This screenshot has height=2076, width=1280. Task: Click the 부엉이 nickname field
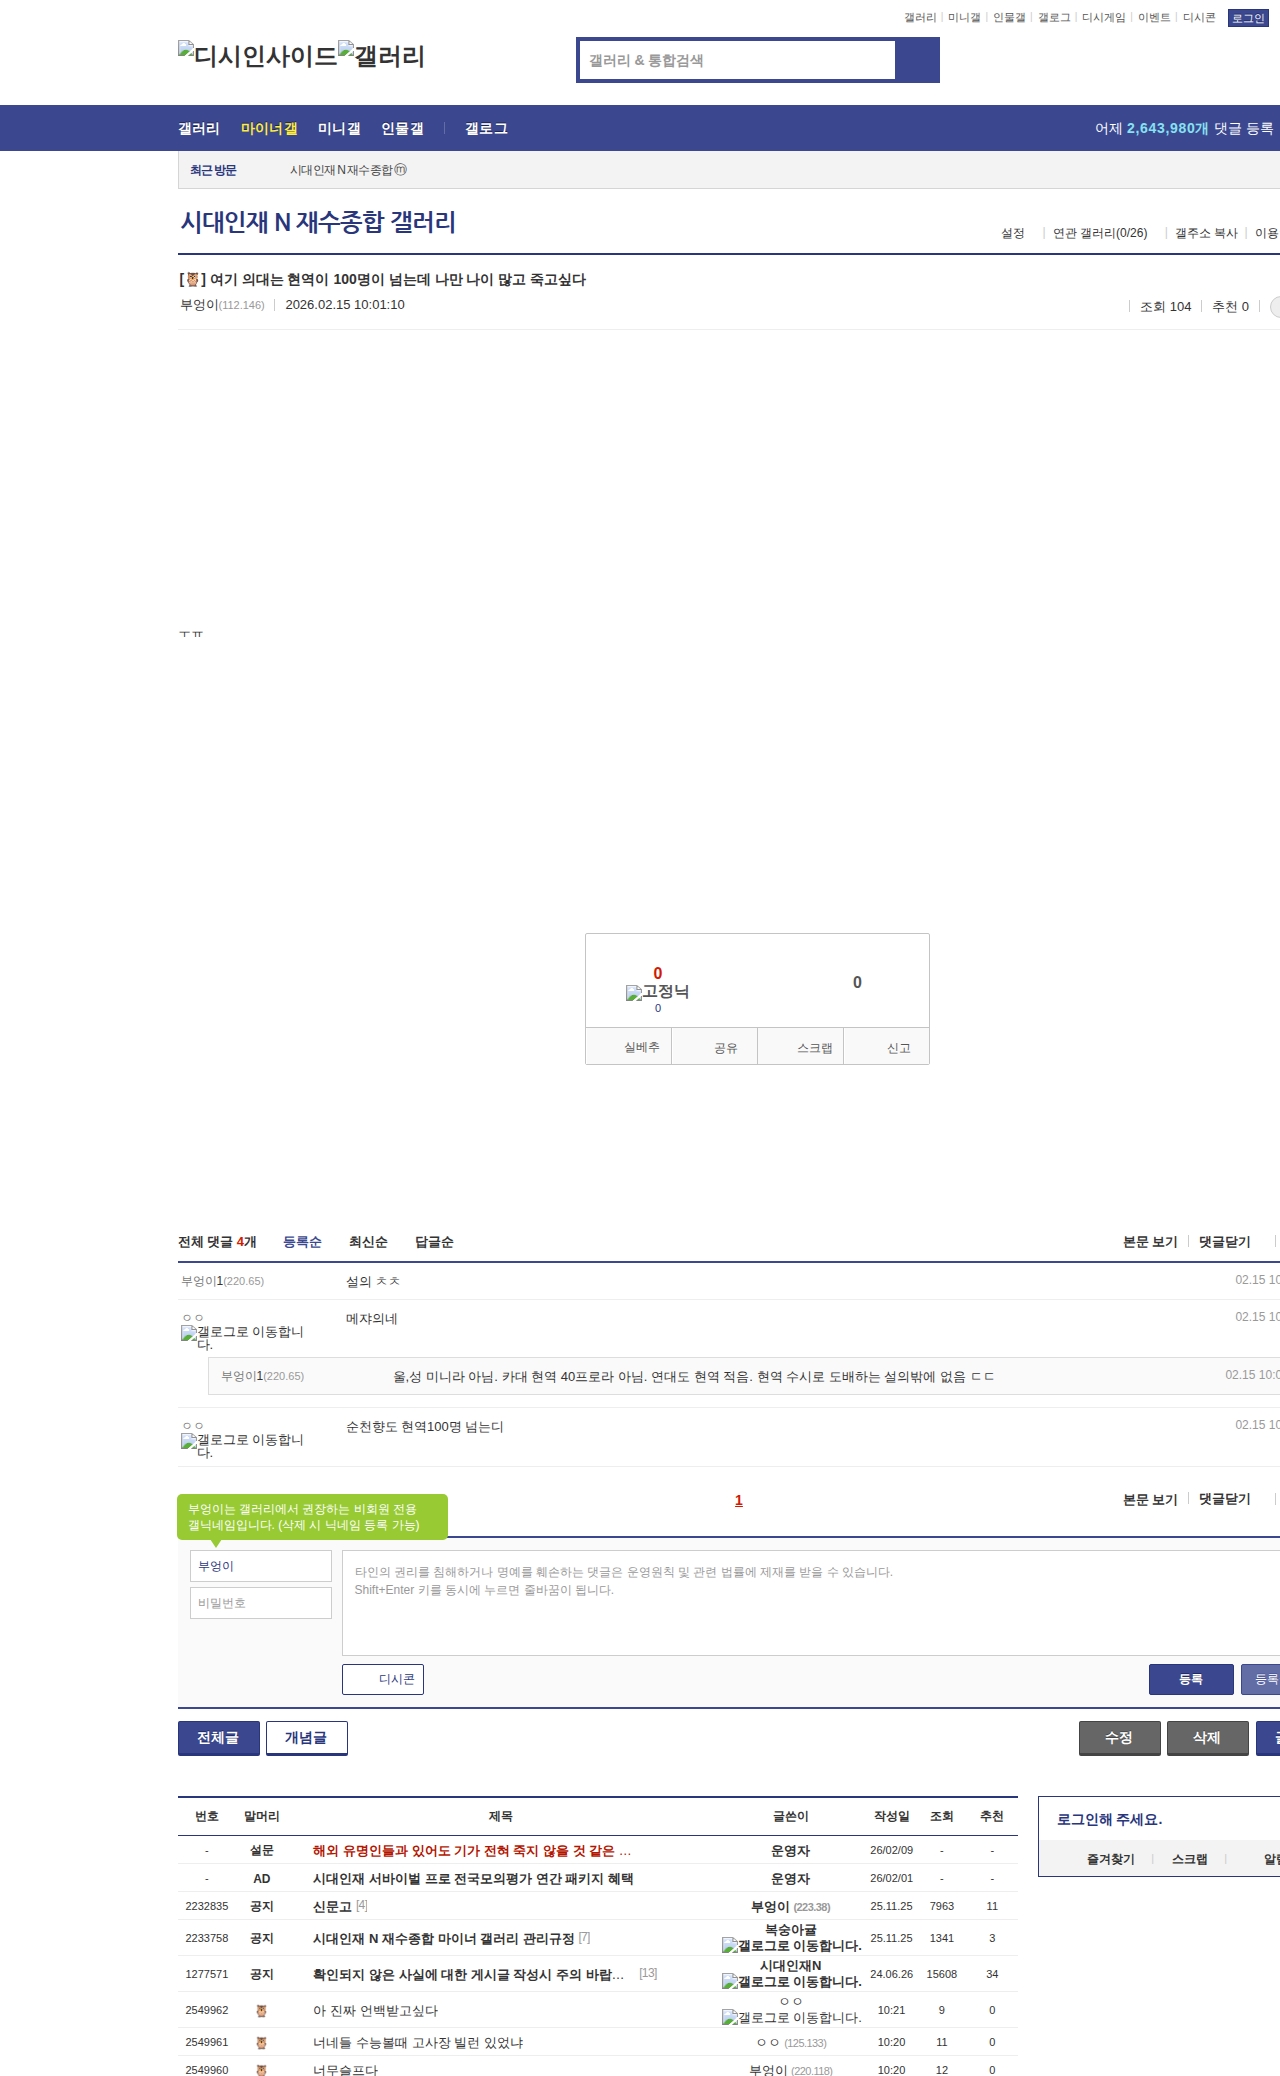(260, 1566)
